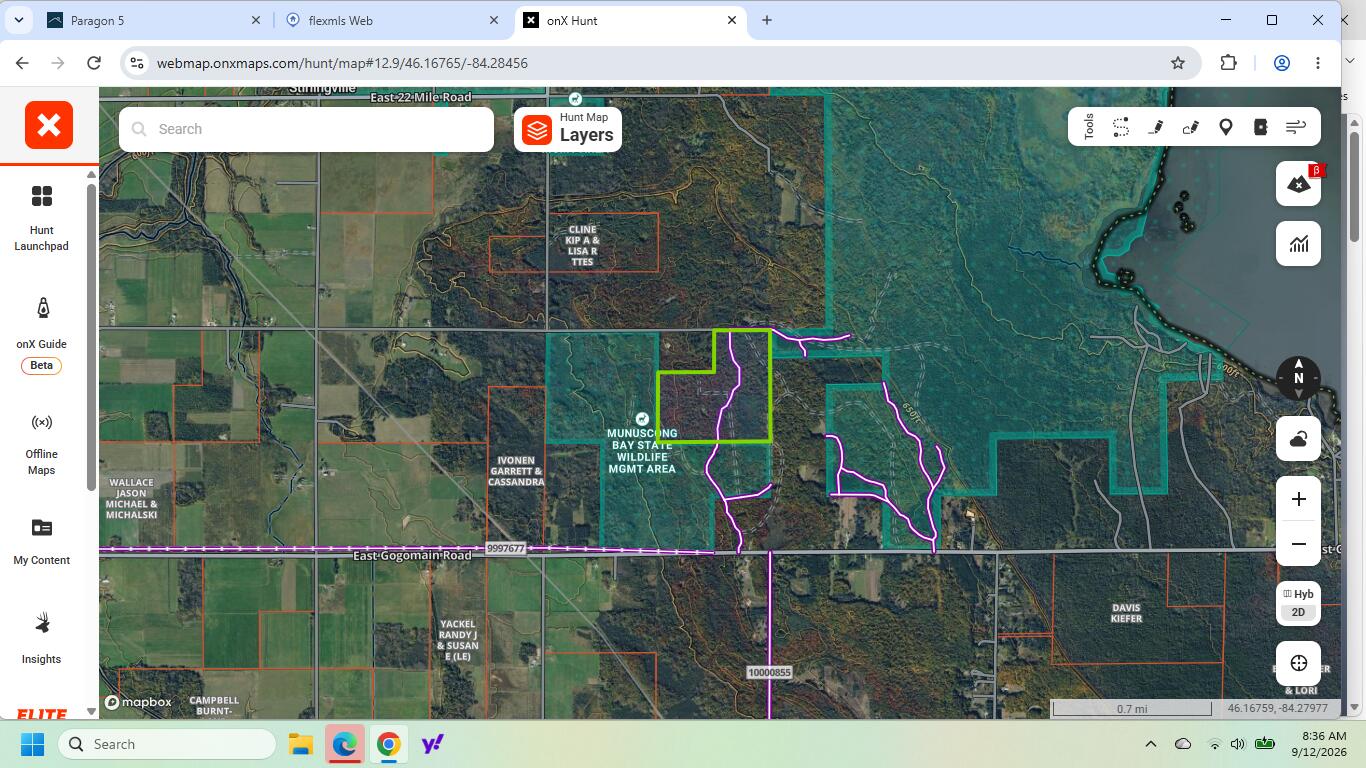The image size is (1366, 768).
Task: Click the YACKEL RANDY J & SUSAN parcel label
Action: point(458,640)
